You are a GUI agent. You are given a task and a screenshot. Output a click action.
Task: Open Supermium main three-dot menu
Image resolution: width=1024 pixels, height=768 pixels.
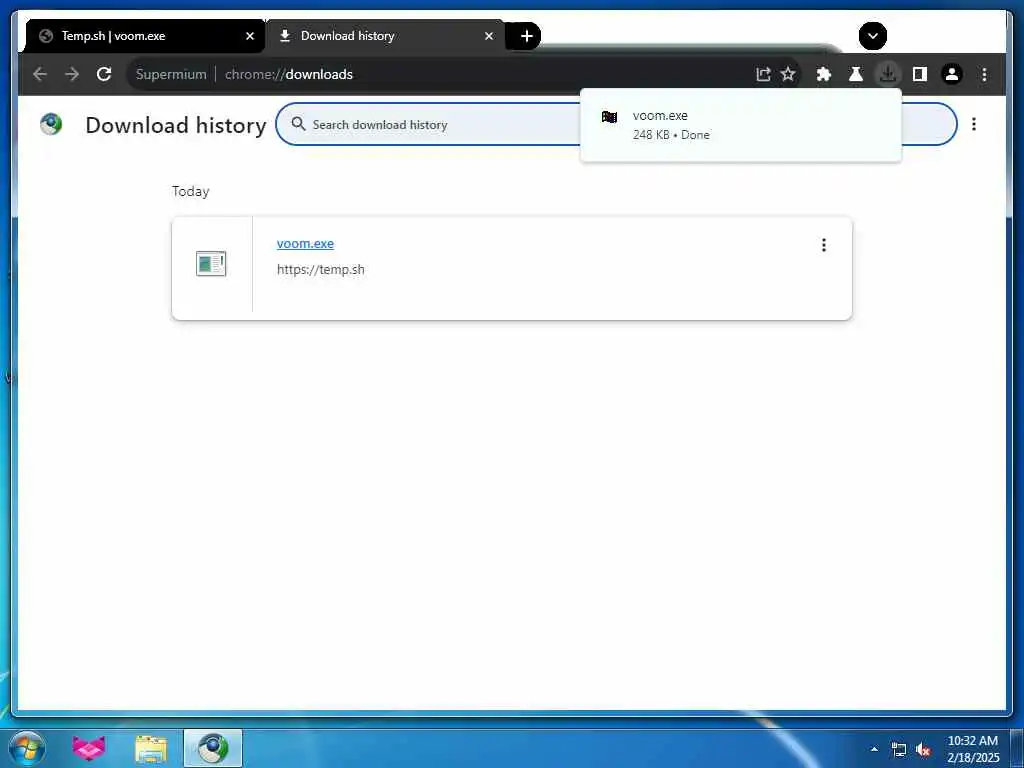point(984,74)
